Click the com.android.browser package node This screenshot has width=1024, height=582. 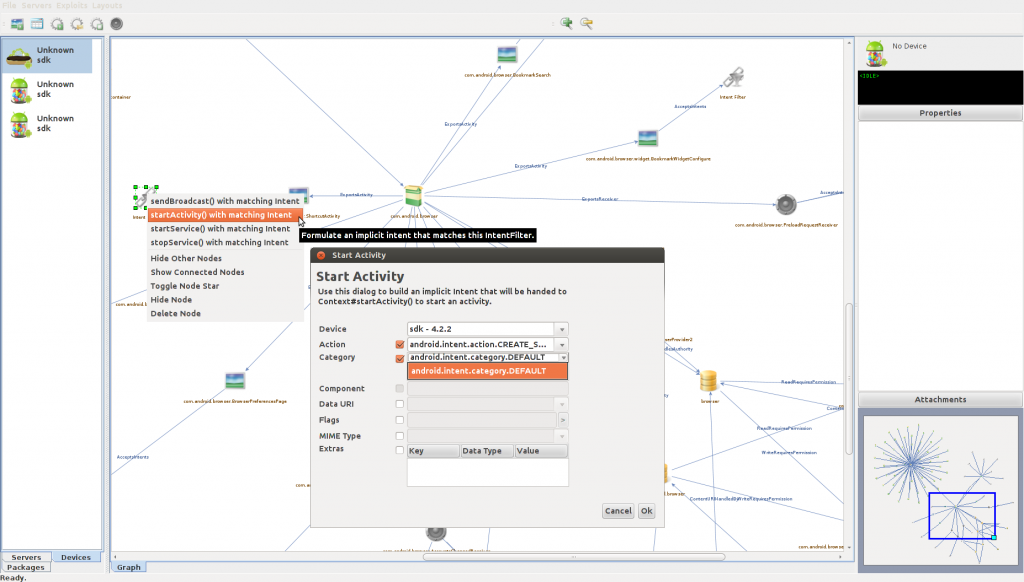[413, 196]
